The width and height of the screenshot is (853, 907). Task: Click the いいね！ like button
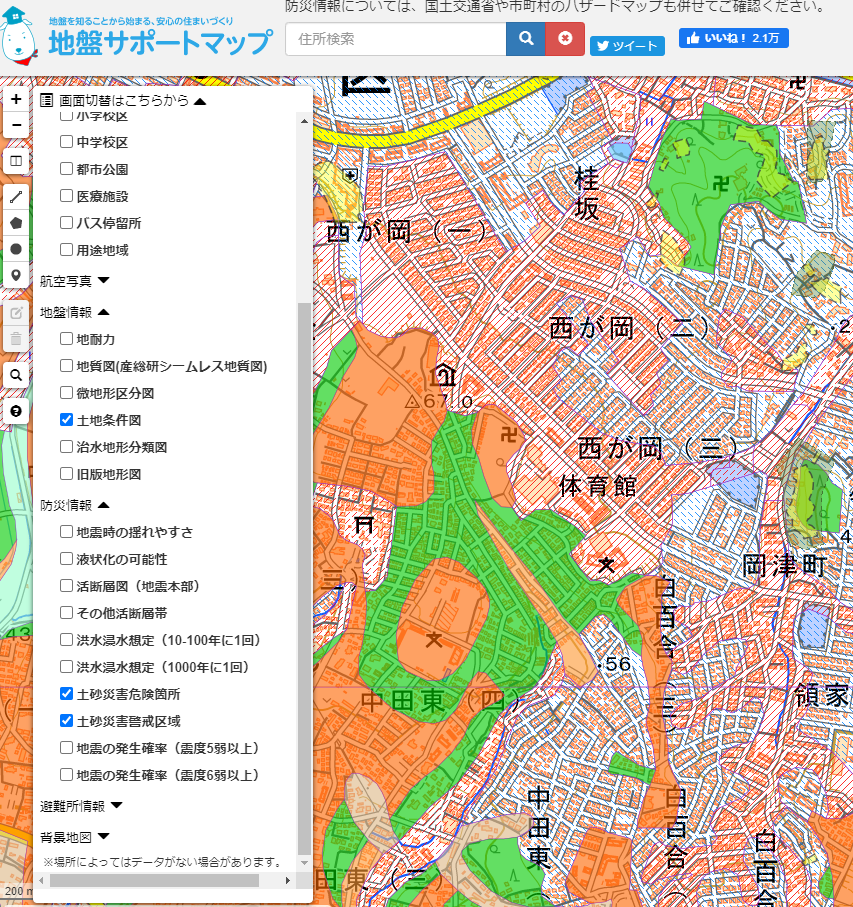tap(734, 38)
